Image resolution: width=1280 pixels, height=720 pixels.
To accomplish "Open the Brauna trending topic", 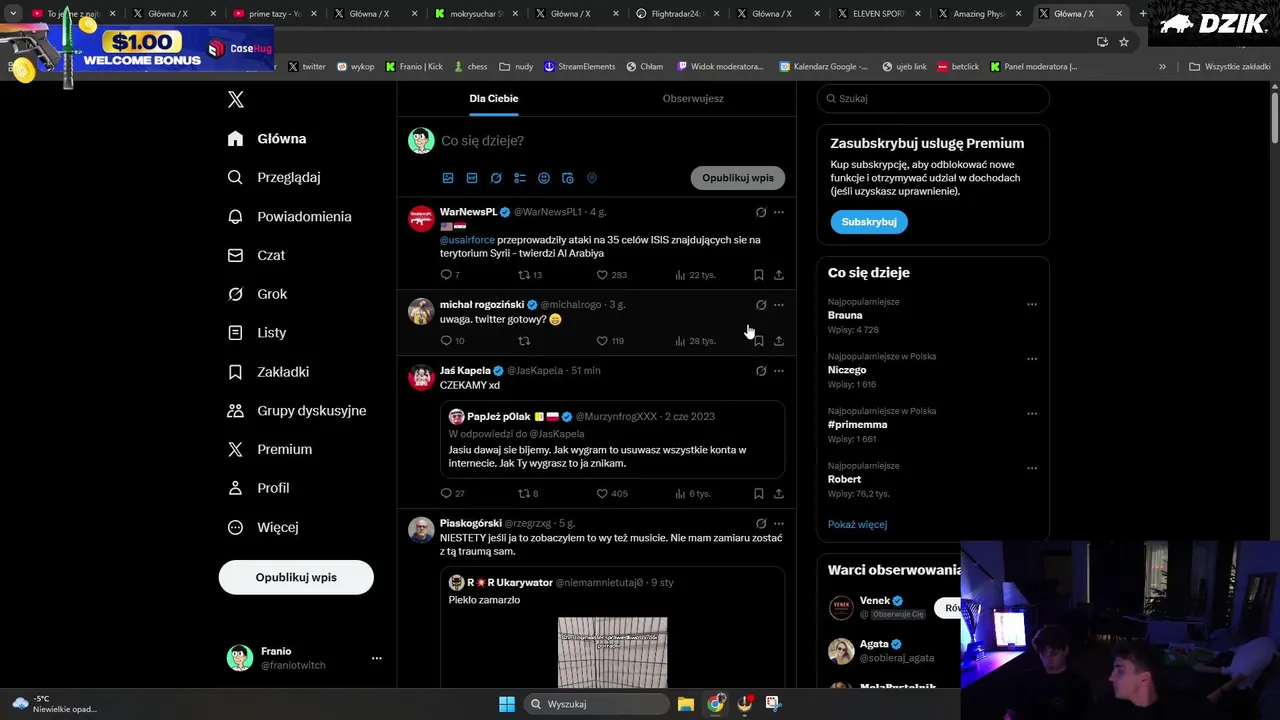I will pyautogui.click(x=845, y=315).
